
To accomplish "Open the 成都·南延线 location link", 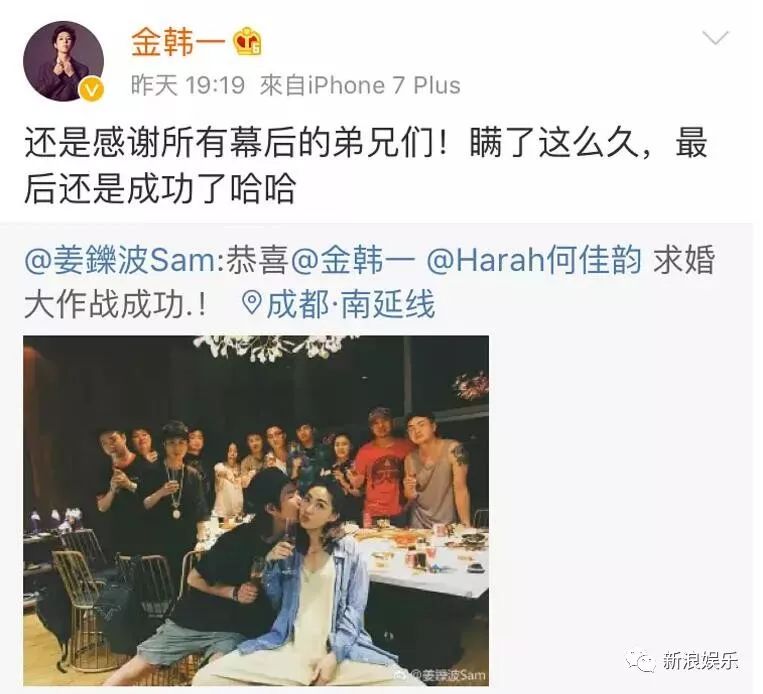I will 350,305.
